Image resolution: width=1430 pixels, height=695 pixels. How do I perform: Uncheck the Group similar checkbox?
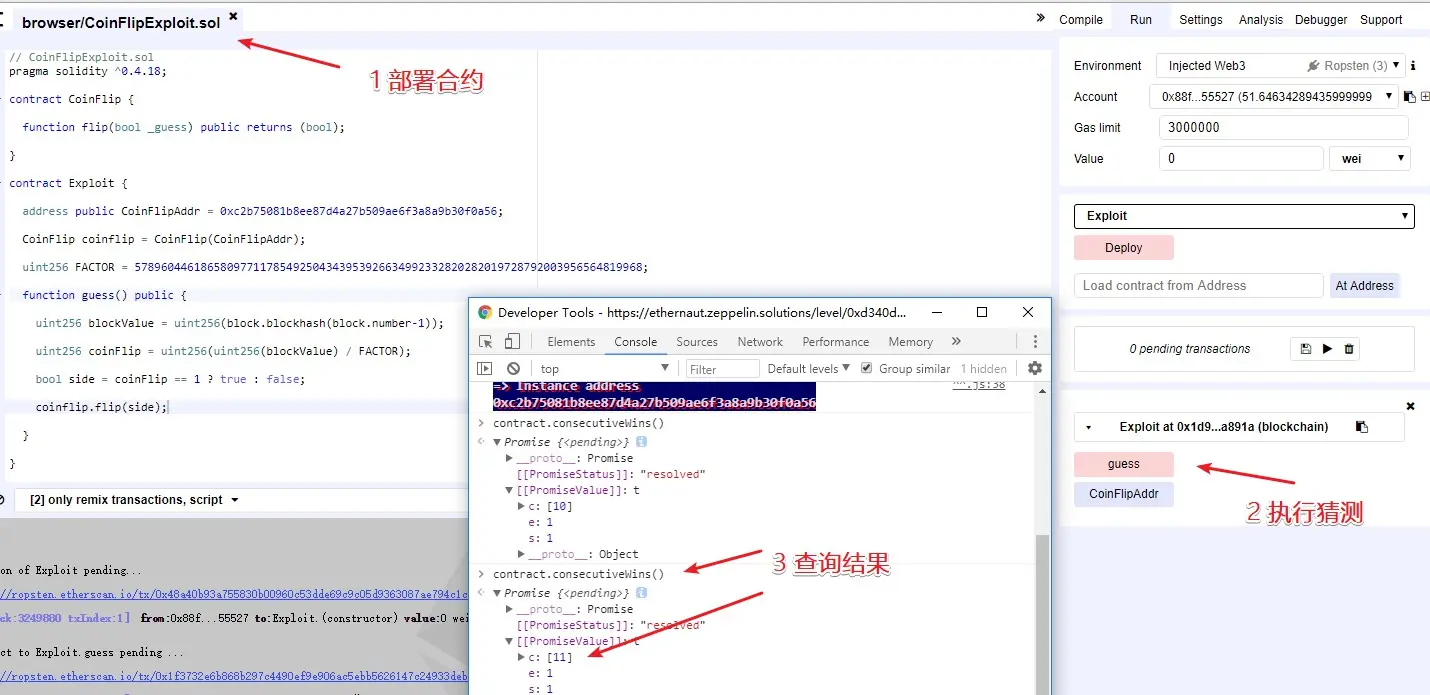click(867, 368)
